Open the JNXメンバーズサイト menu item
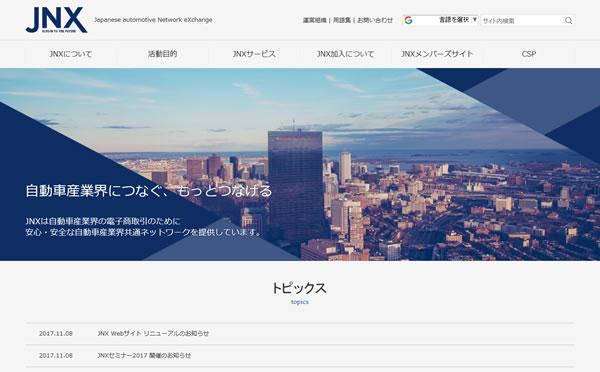Image resolution: width=600 pixels, height=372 pixels. (437, 54)
